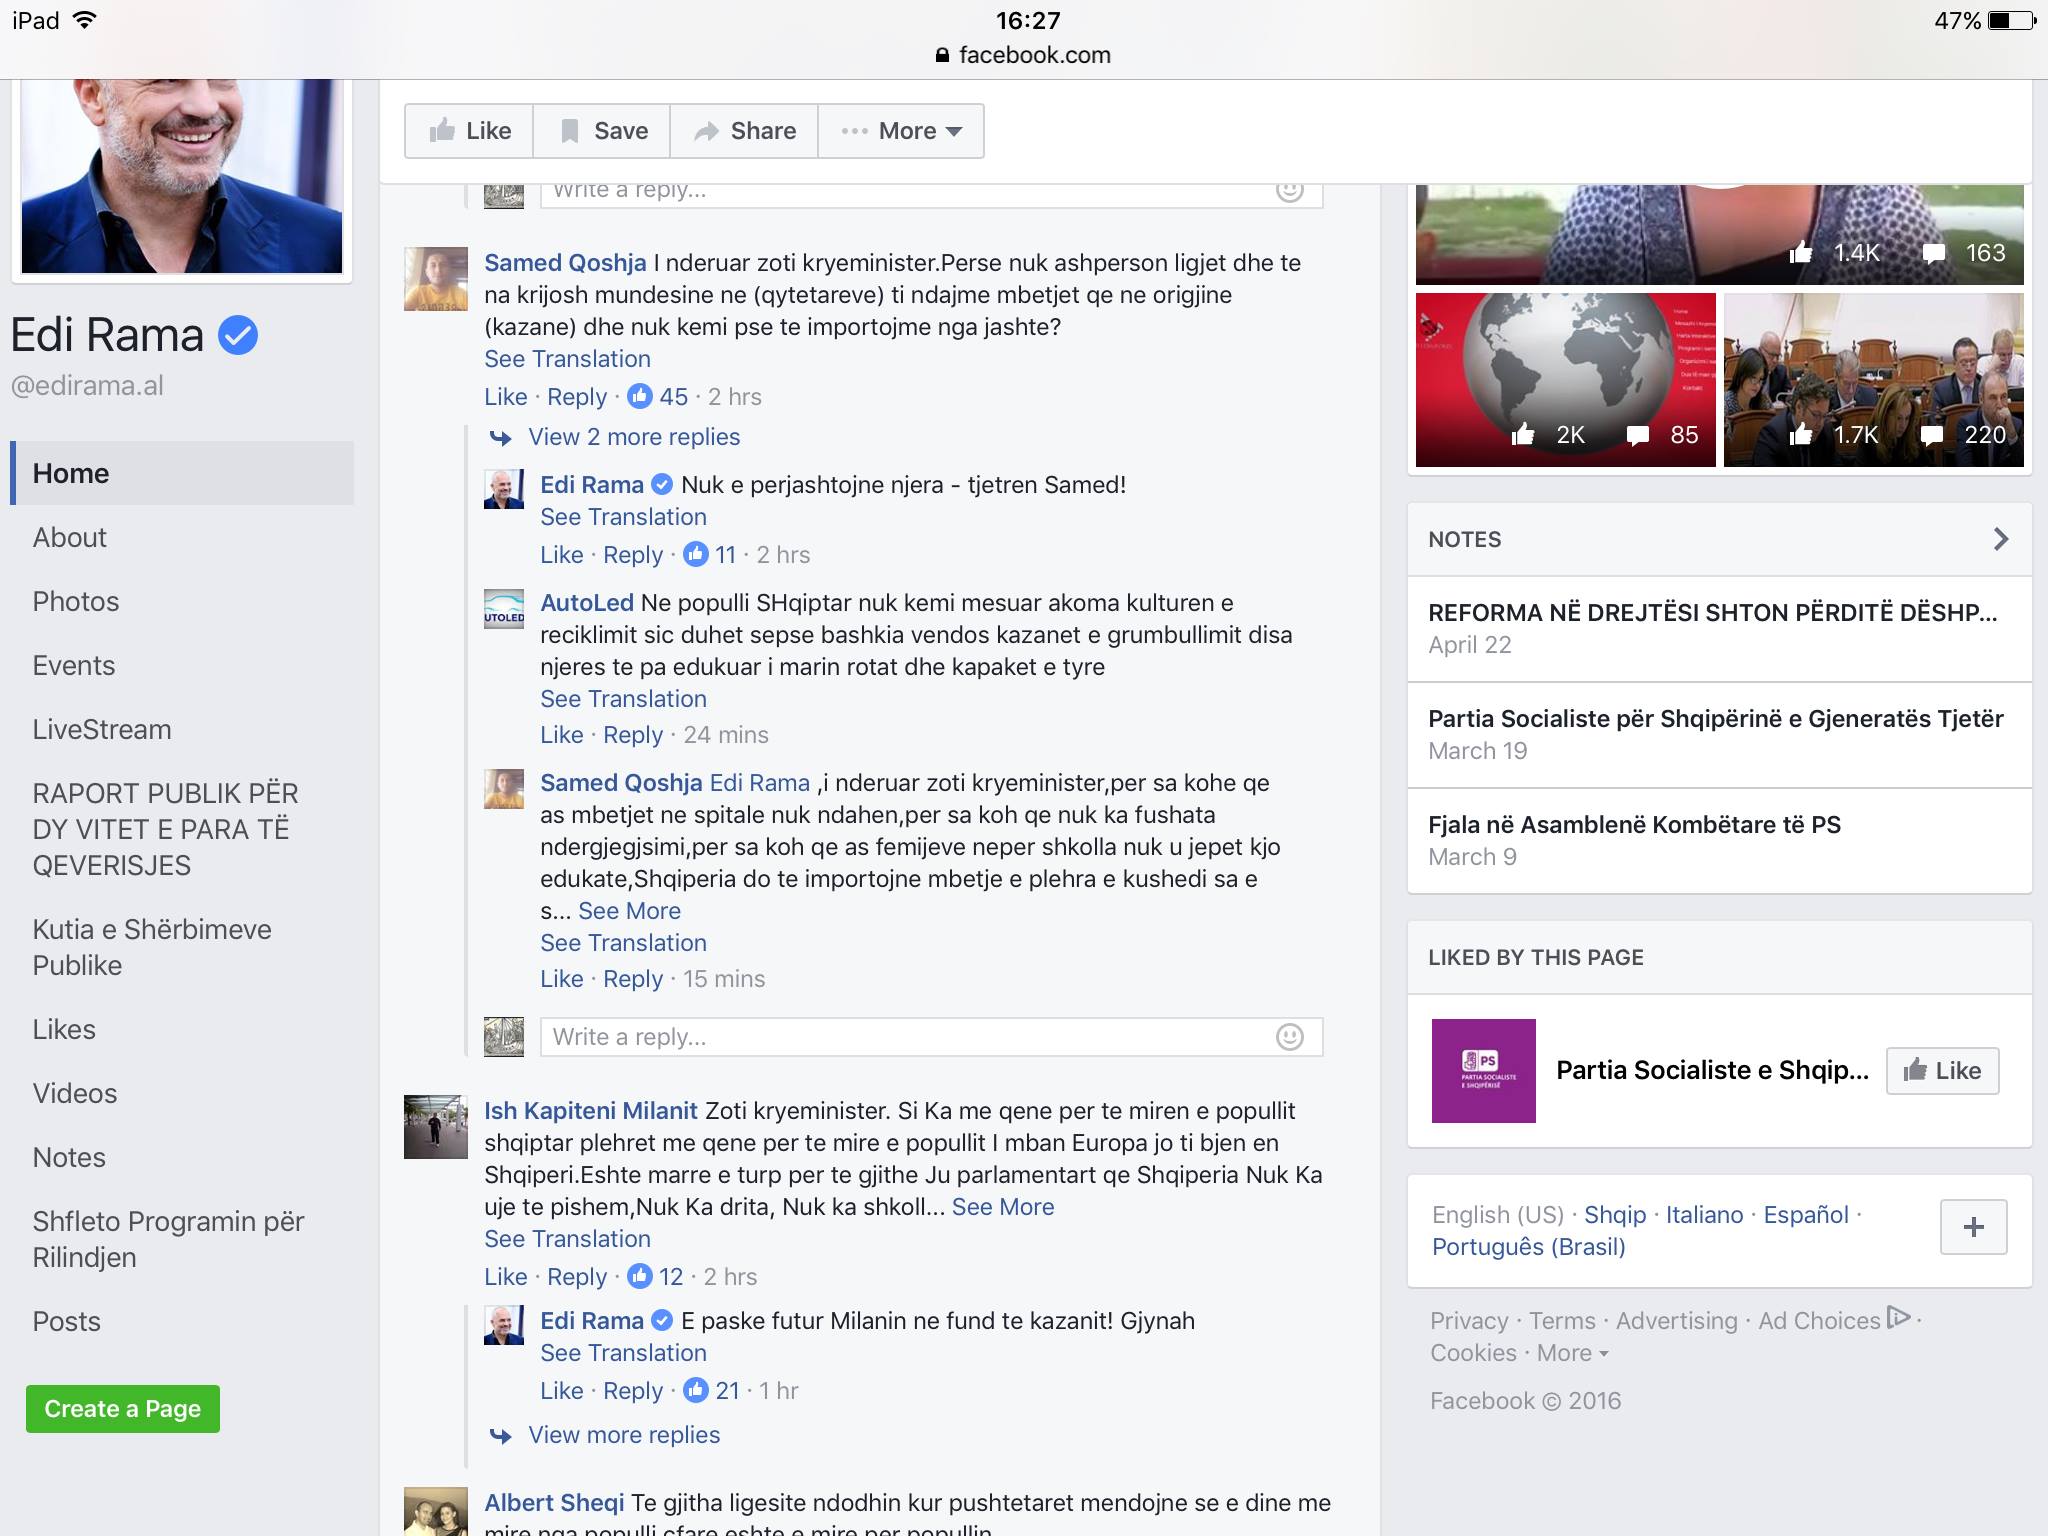Viewport: 2048px width, 1536px height.
Task: Open the globe video thumbnail with 2K likes
Action: [1566, 380]
